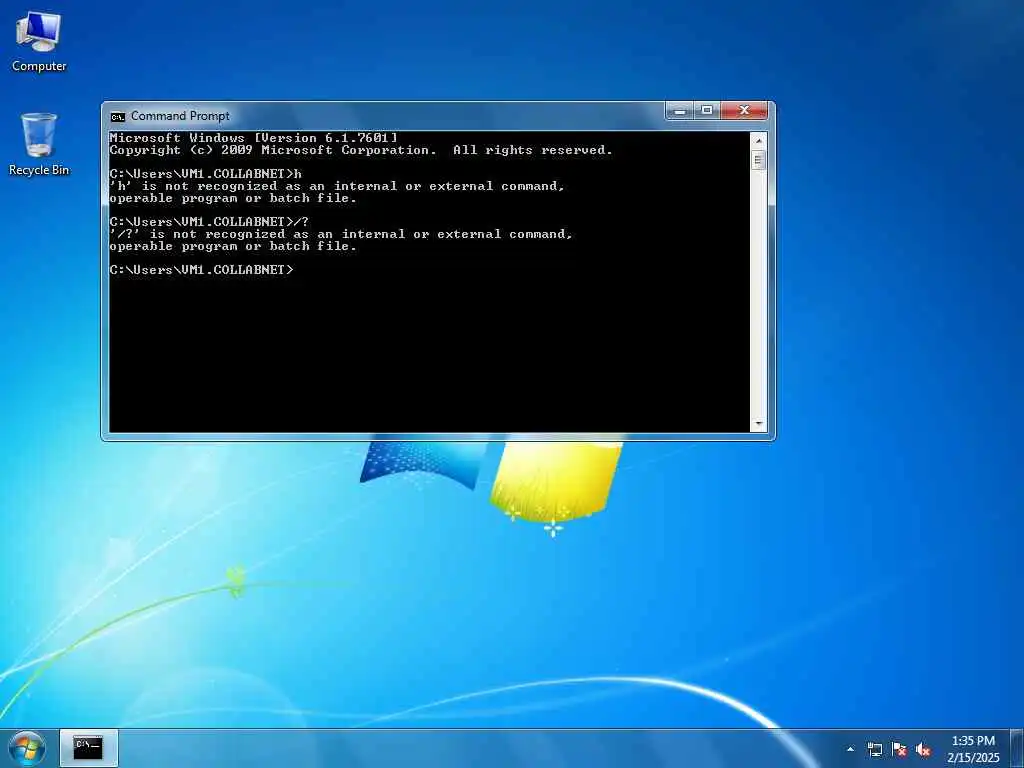Click the prompt line ending with '>/?'

209,222
